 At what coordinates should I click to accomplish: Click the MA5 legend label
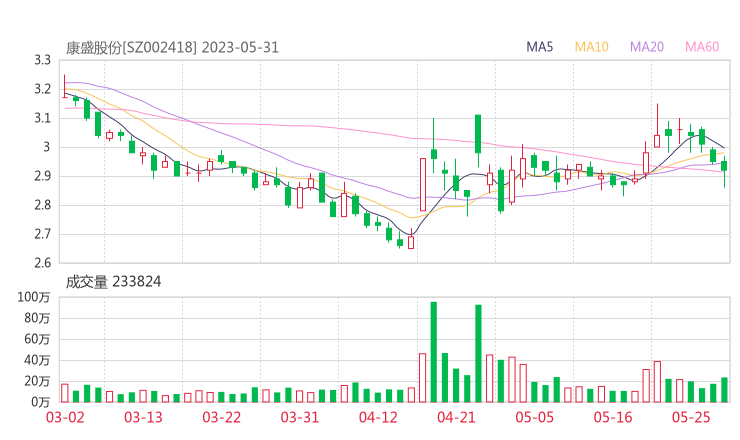click(539, 47)
